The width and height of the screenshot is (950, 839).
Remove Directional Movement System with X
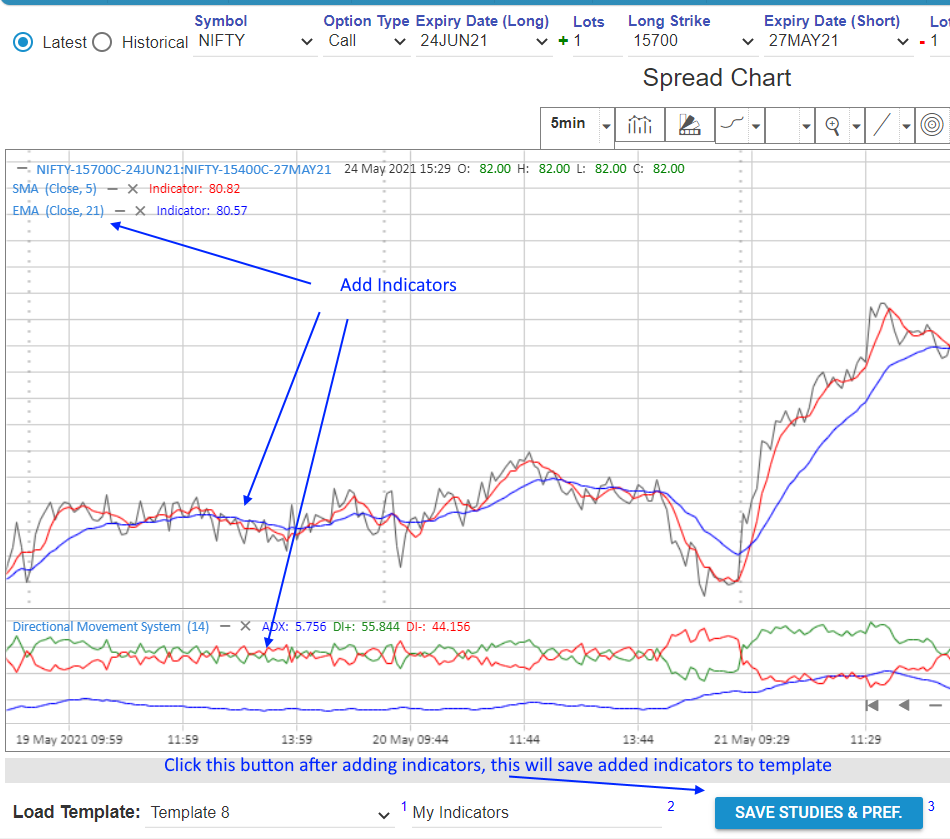(x=245, y=626)
